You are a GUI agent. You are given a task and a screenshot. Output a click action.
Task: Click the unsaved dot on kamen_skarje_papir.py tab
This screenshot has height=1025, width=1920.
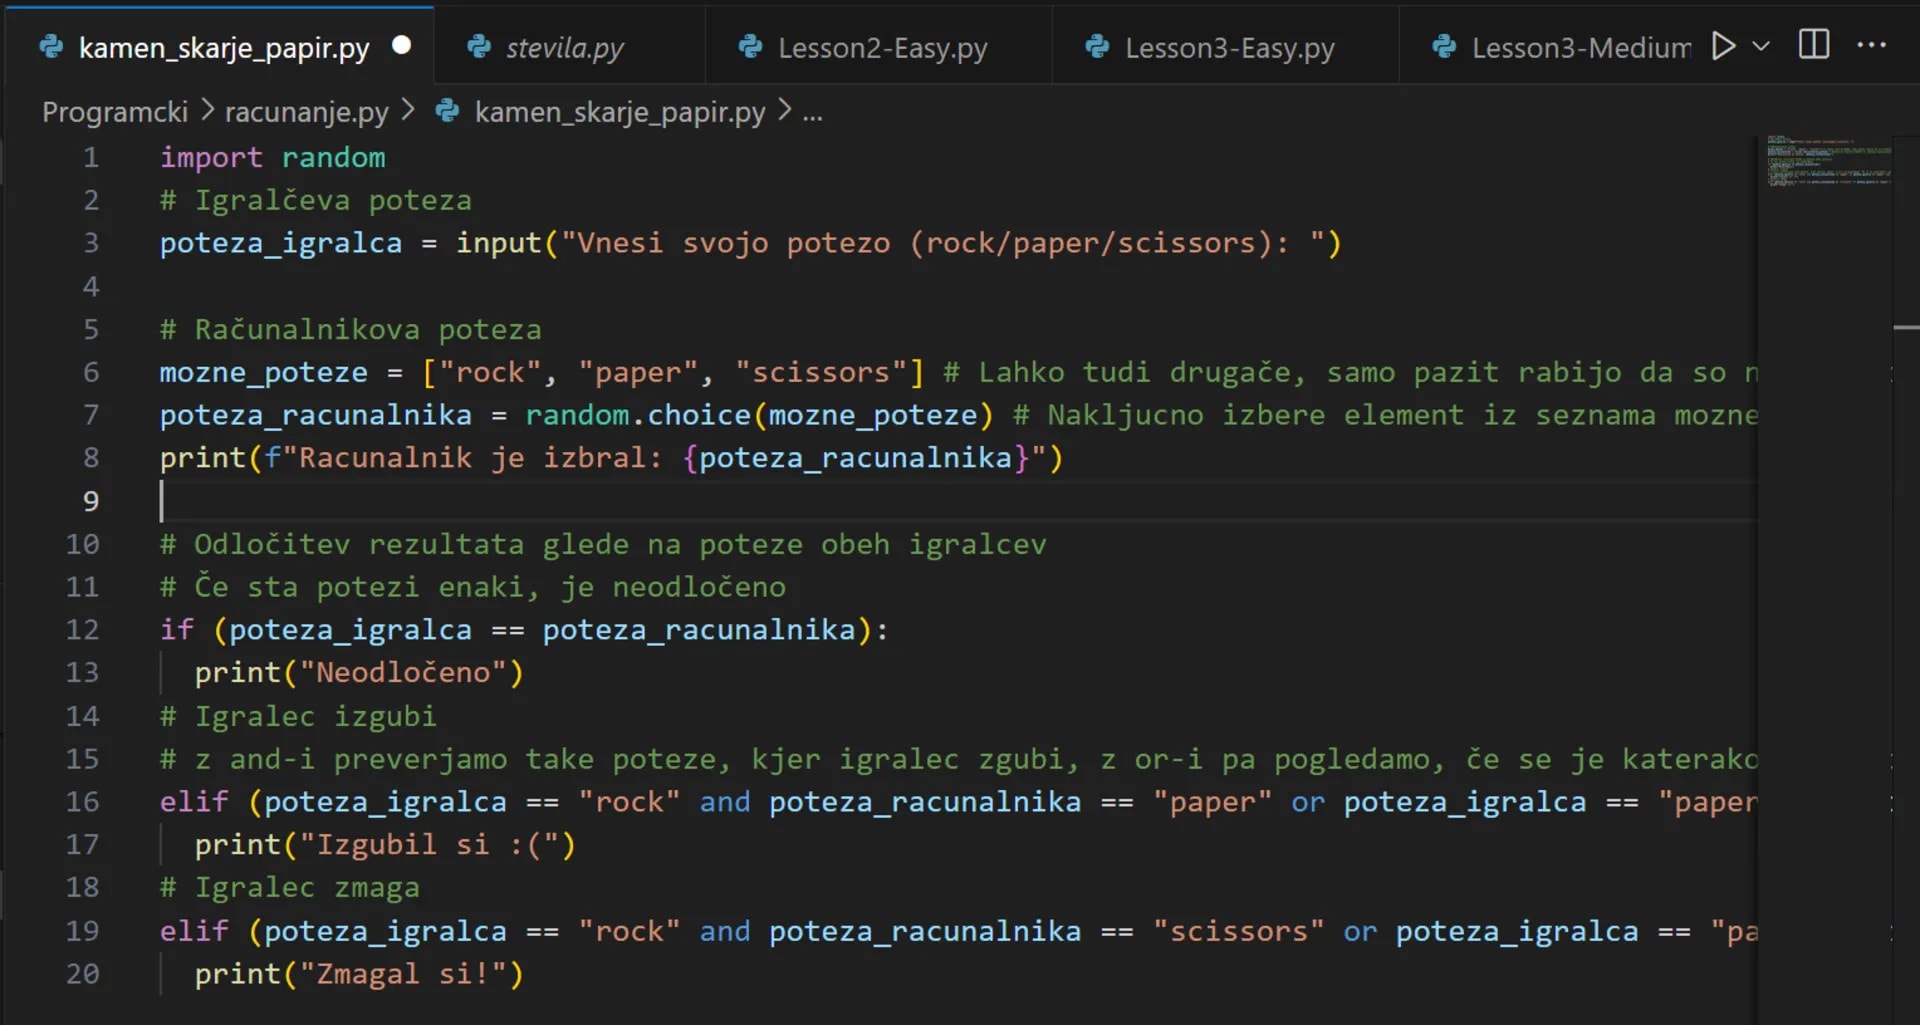401,45
